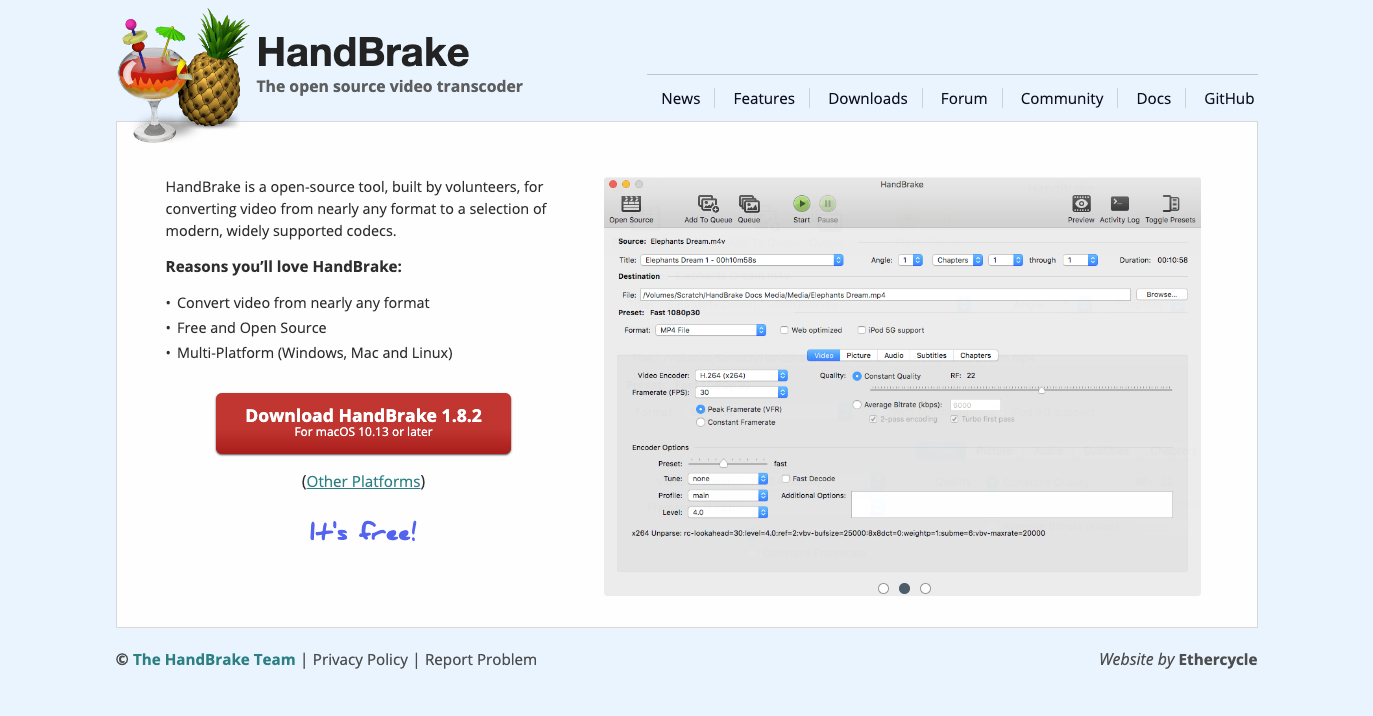
Task: Select the active middle carousel dot
Action: tap(904, 589)
